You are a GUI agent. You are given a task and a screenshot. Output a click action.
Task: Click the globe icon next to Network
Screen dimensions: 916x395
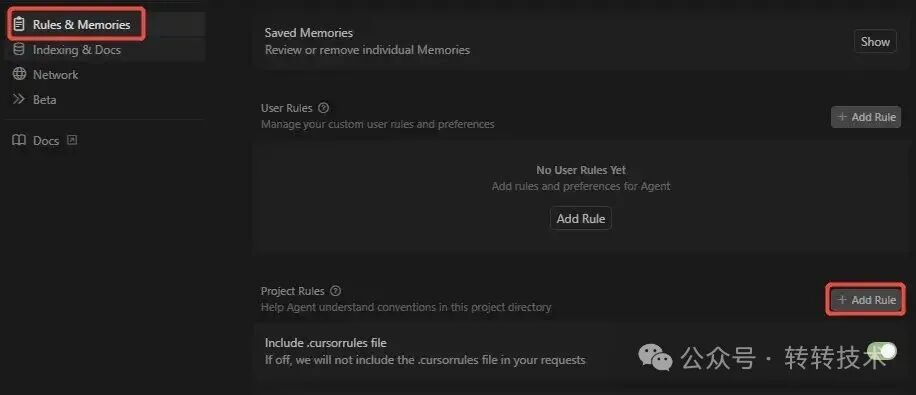19,74
